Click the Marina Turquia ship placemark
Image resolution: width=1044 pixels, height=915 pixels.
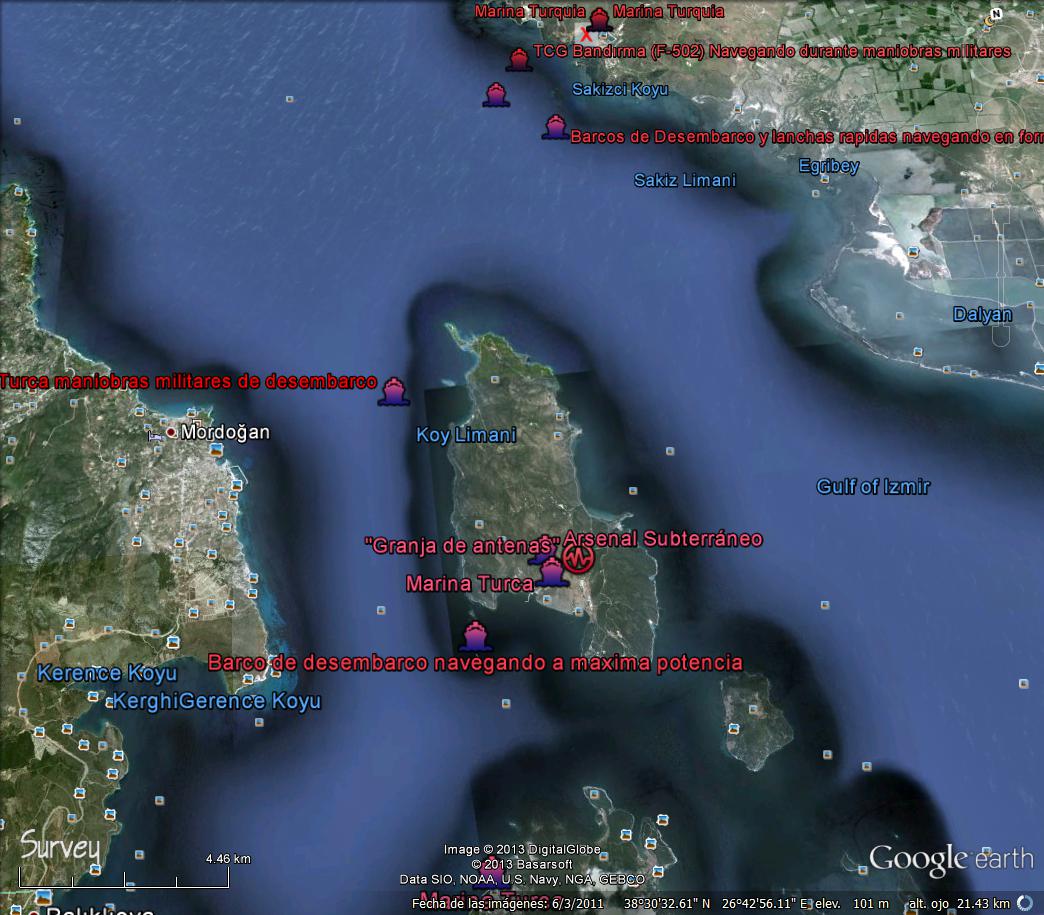pyautogui.click(x=599, y=19)
